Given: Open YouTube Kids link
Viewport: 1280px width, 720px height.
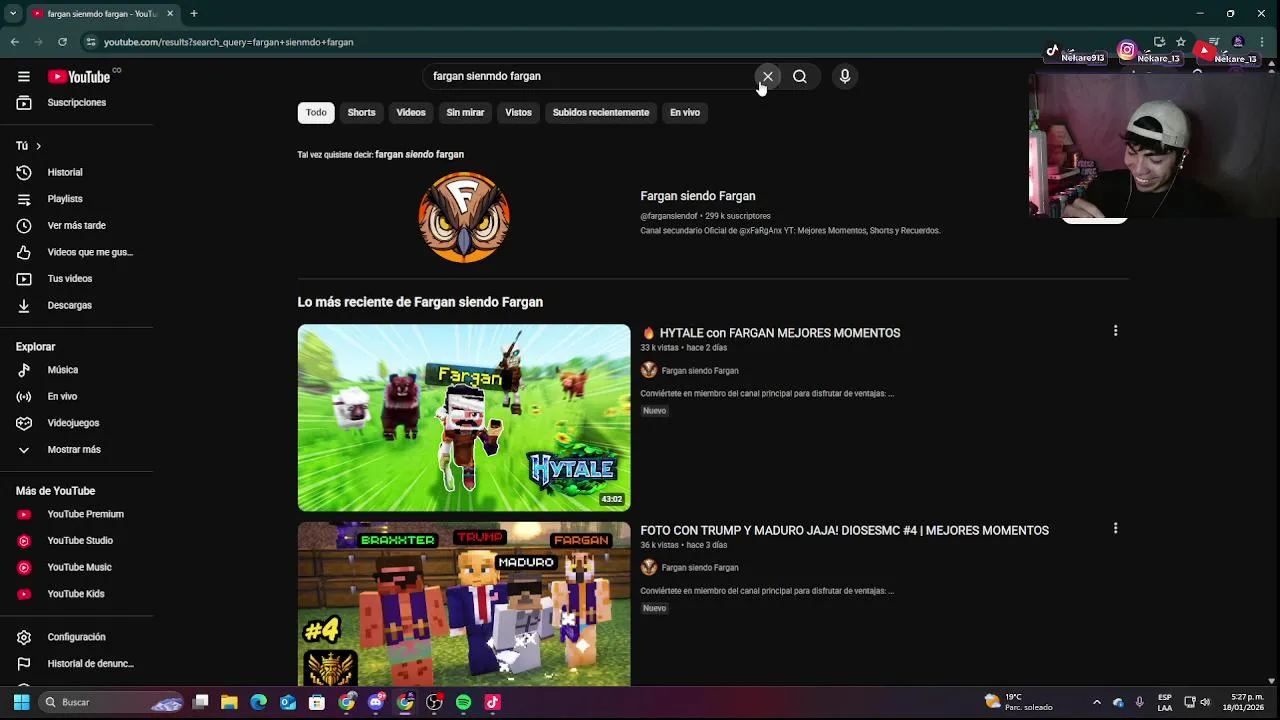Looking at the screenshot, I should tap(76, 594).
